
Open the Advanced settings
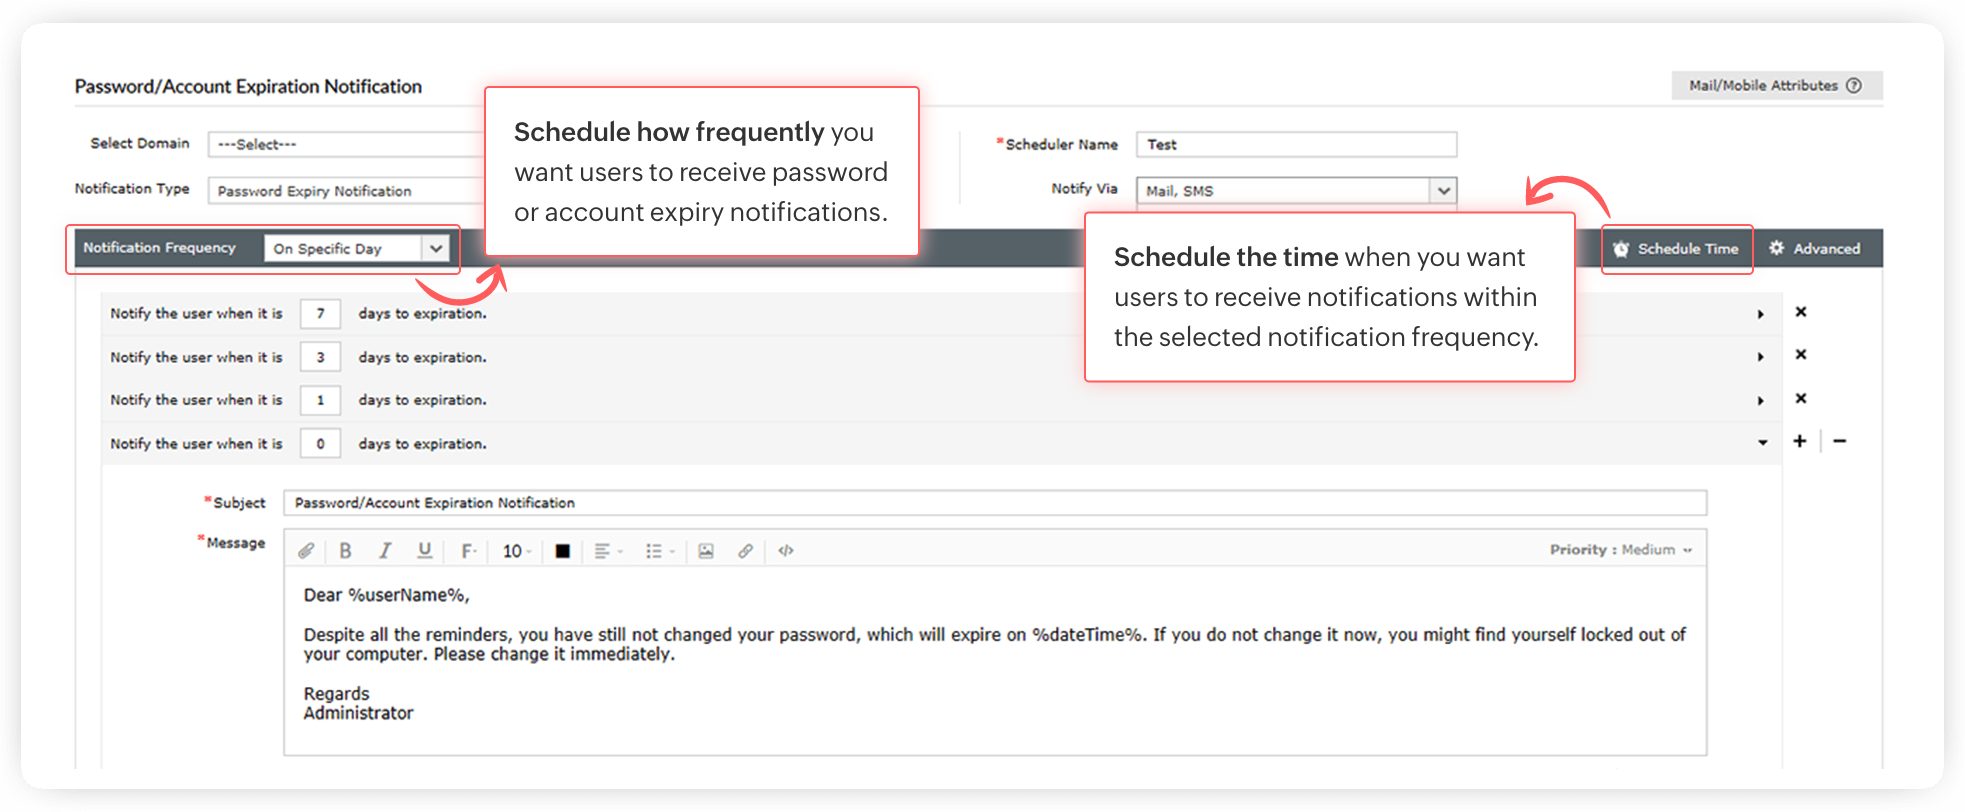click(1815, 248)
